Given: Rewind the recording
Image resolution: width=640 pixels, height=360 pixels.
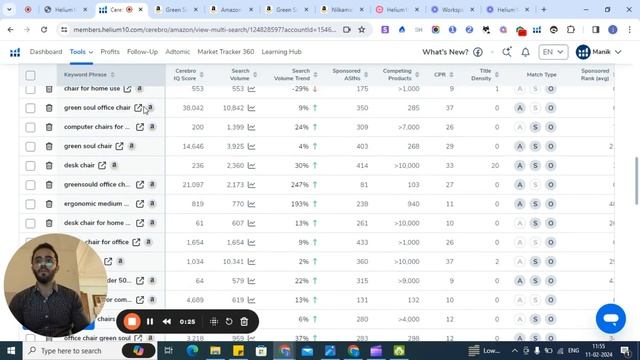Looking at the screenshot, I should [167, 322].
